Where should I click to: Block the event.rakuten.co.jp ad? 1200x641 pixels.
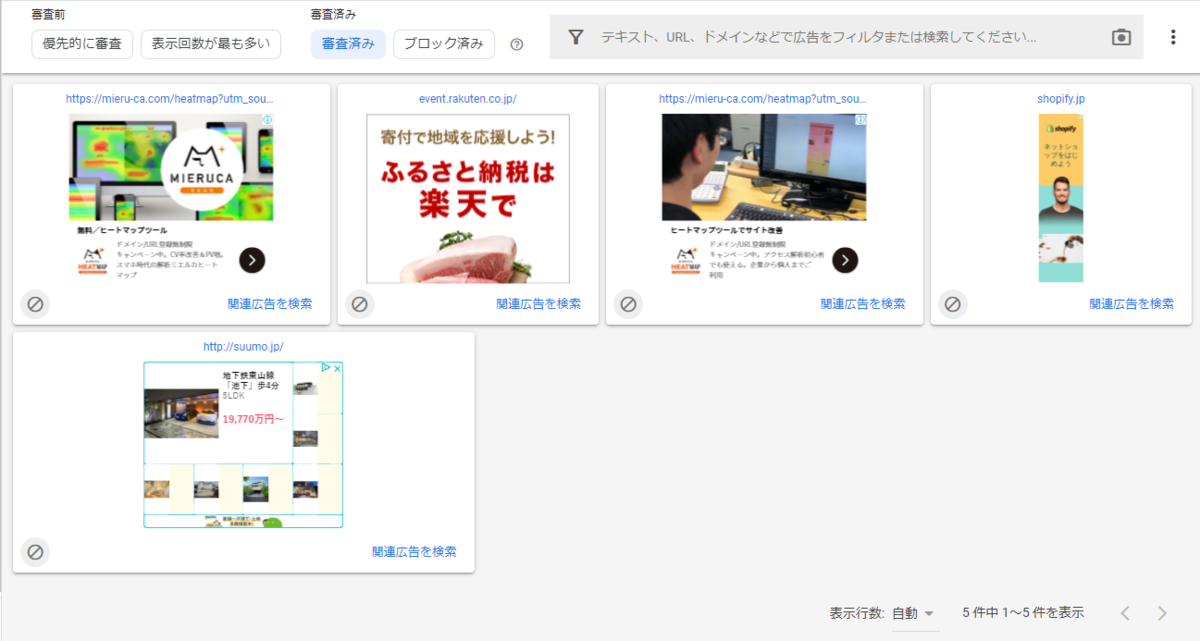click(x=359, y=304)
